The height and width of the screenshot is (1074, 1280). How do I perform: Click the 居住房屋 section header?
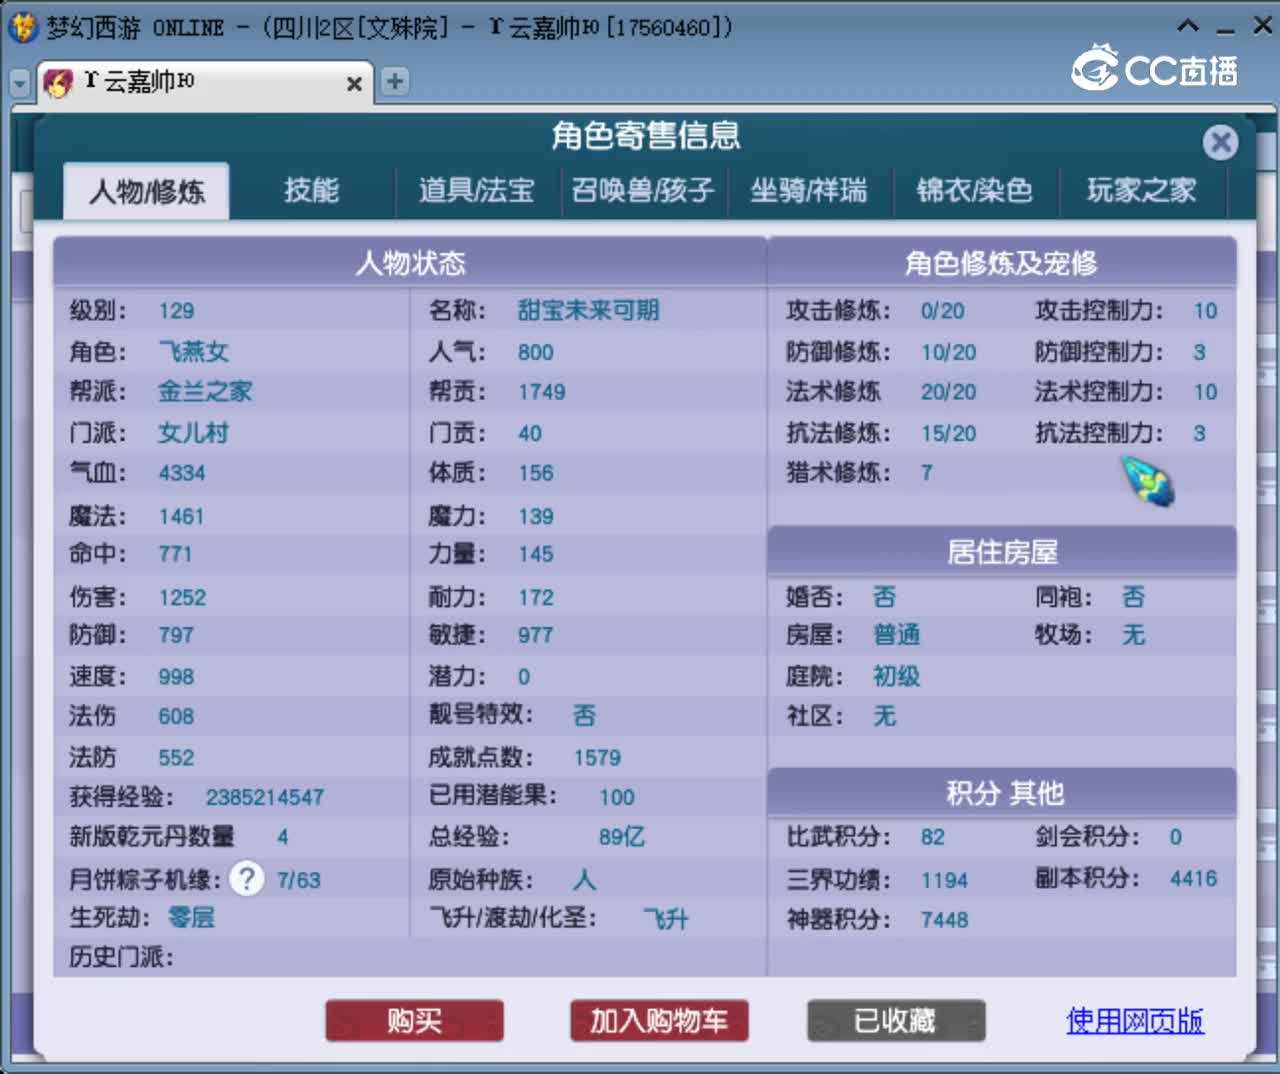tap(1002, 552)
